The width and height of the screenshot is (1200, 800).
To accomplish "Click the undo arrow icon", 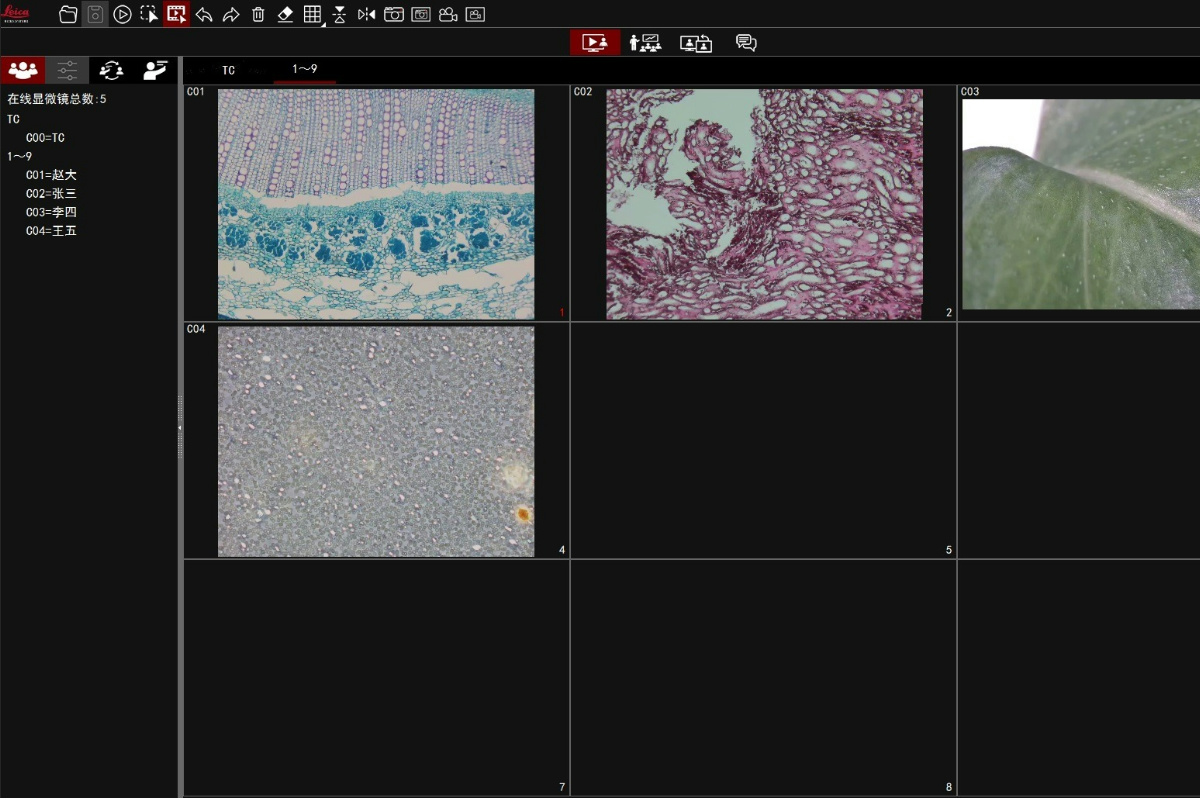I will tap(204, 15).
